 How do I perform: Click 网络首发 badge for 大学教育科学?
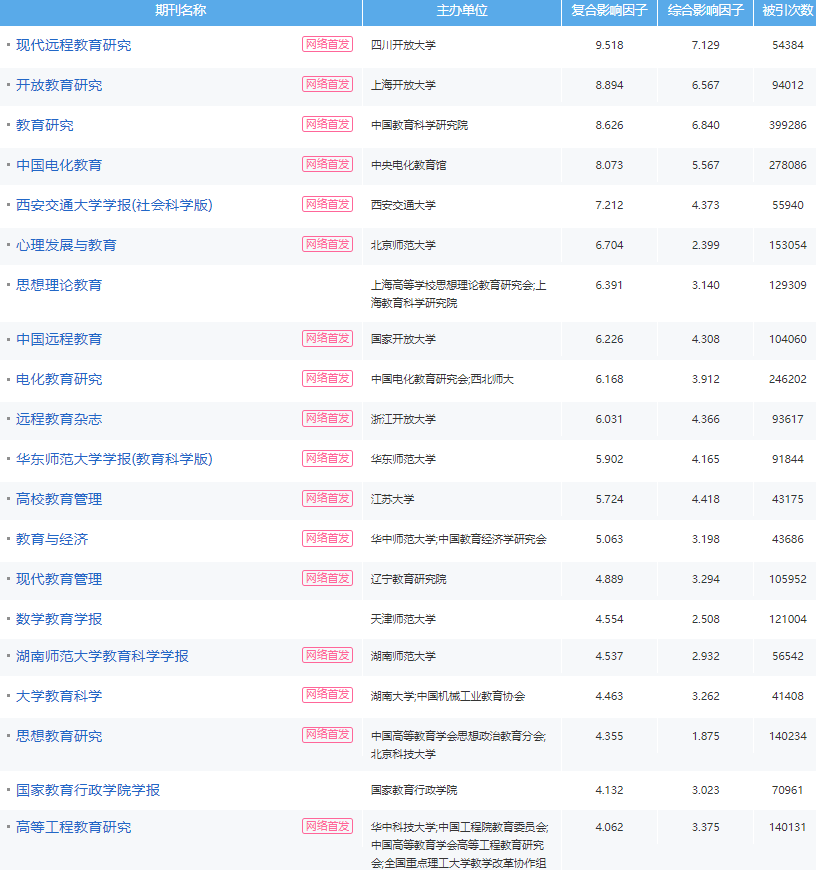pyautogui.click(x=328, y=695)
